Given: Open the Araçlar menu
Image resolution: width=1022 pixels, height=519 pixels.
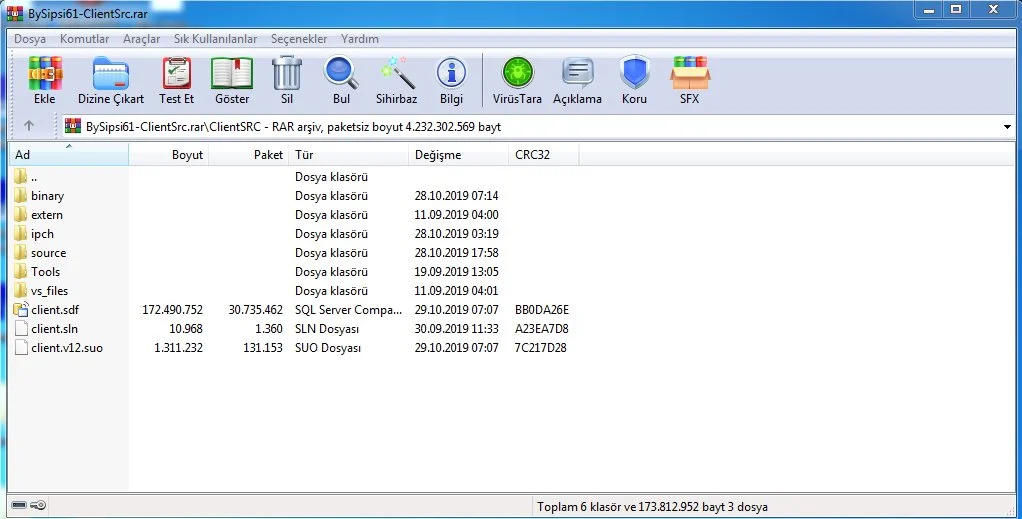Looking at the screenshot, I should click(141, 39).
